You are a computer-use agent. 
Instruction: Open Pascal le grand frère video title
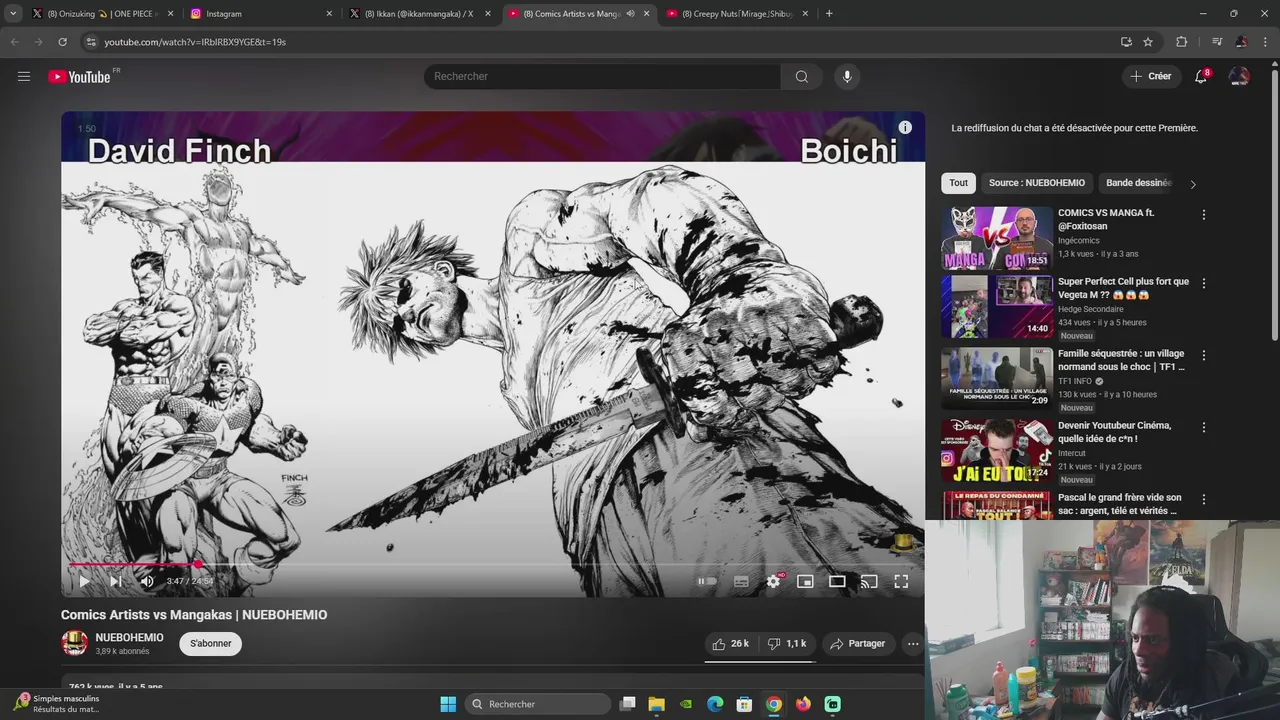pyautogui.click(x=1119, y=504)
